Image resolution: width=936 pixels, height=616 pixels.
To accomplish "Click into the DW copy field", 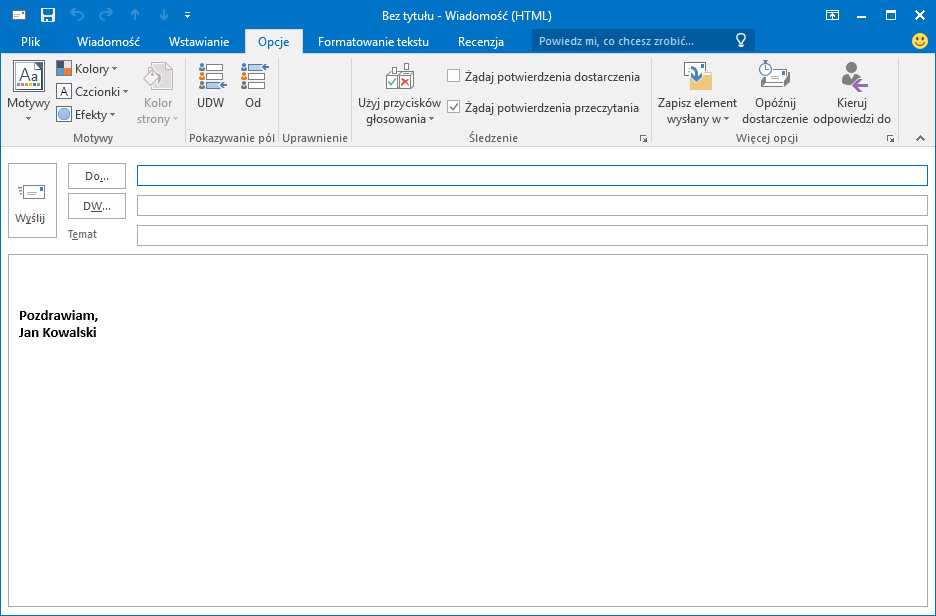I will (x=532, y=205).
